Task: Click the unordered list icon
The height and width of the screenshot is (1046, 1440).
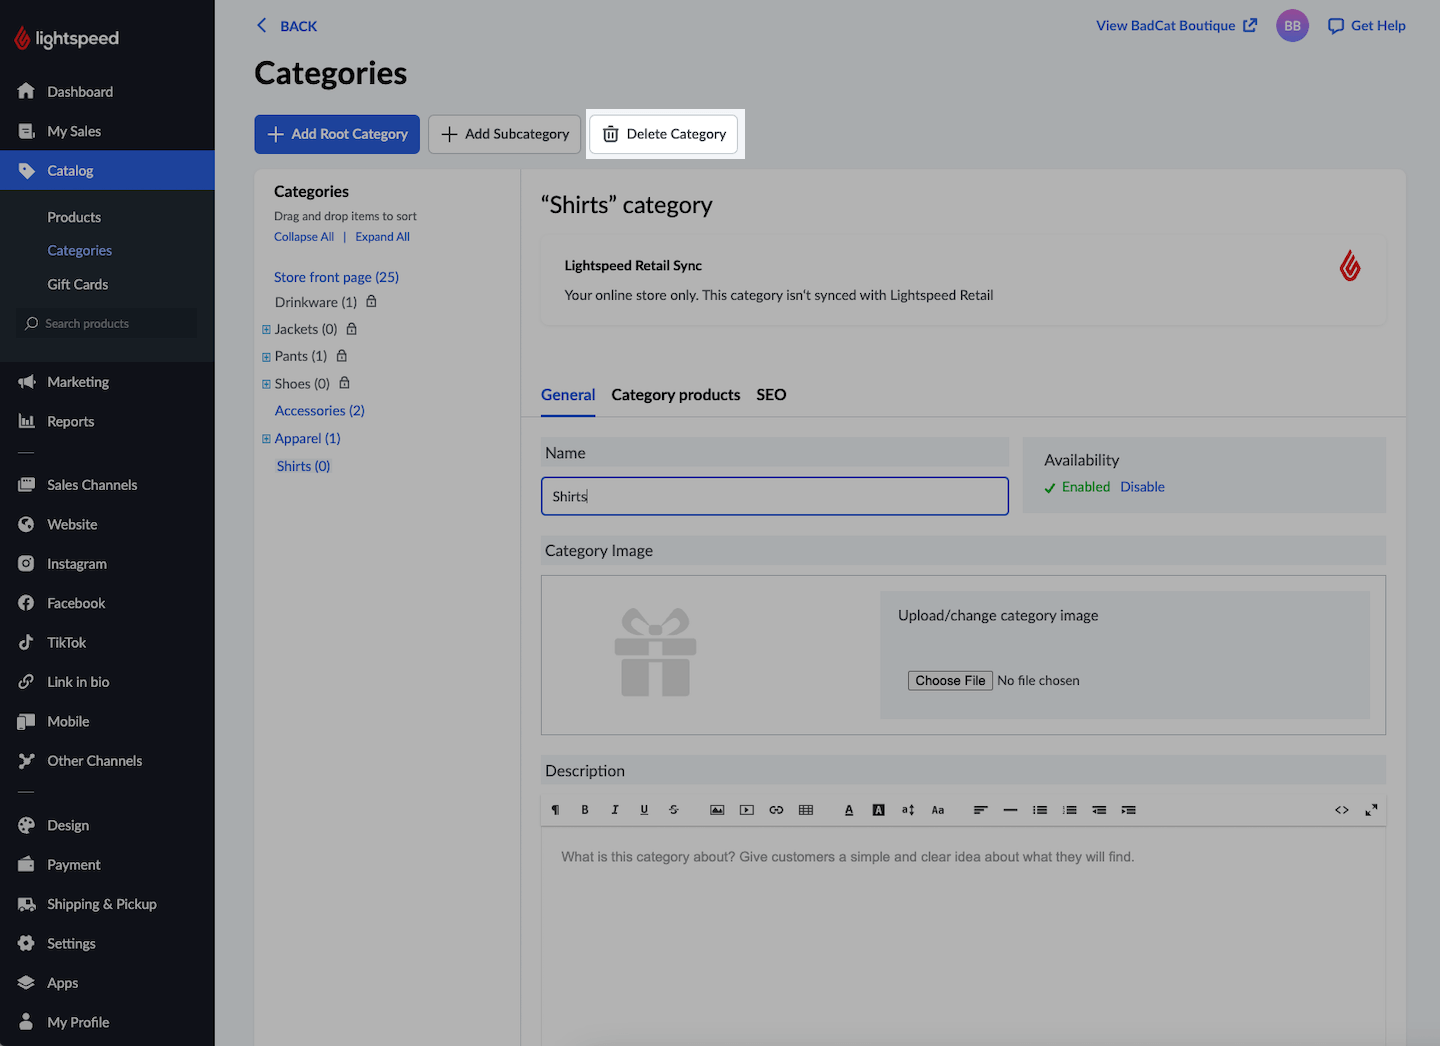Action: (x=1040, y=810)
